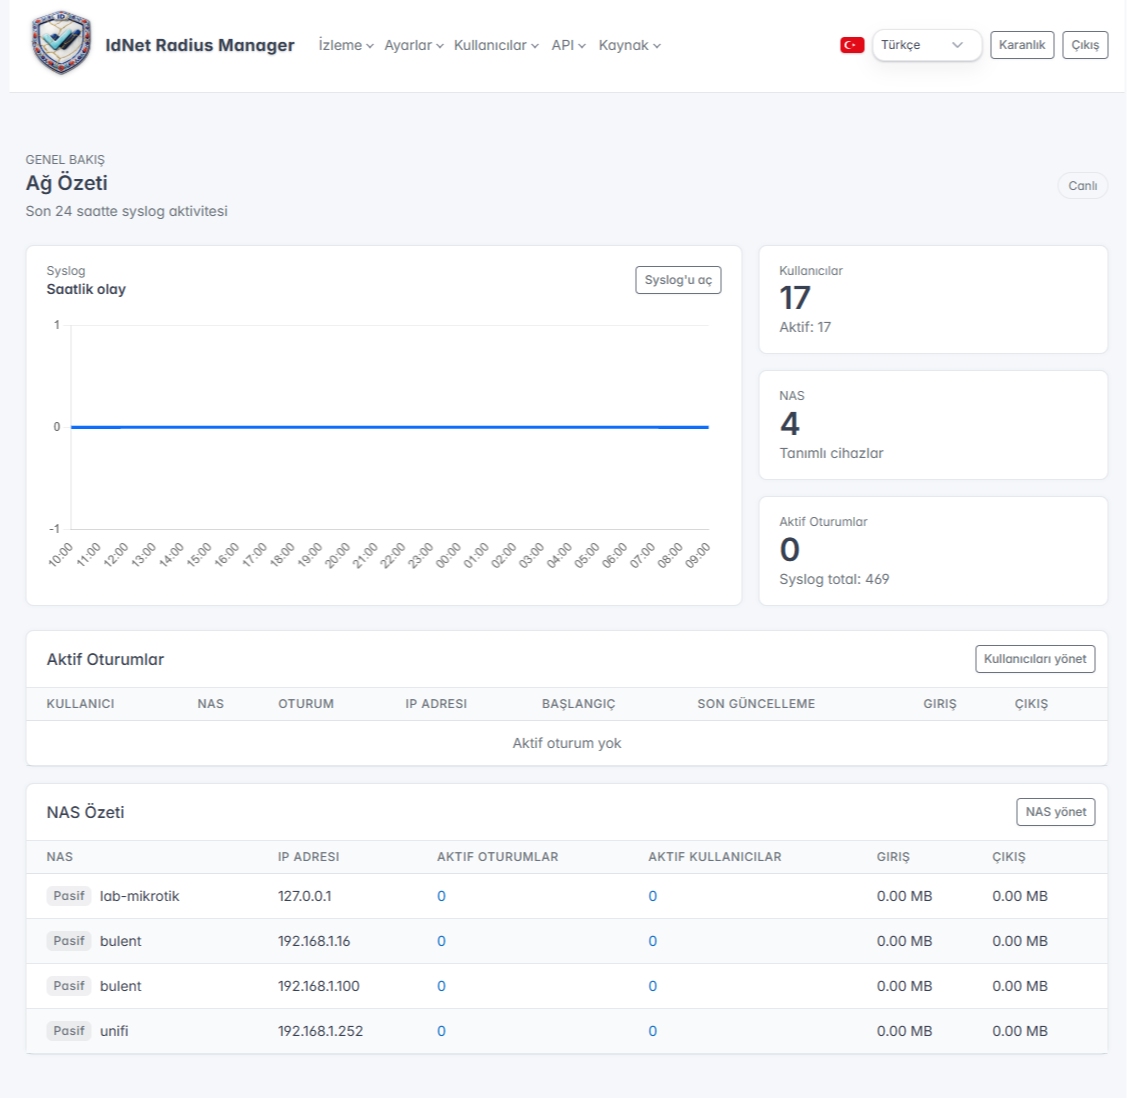Toggle dark mode with Karanlık button
Image resolution: width=1127 pixels, height=1098 pixels.
coord(1021,45)
